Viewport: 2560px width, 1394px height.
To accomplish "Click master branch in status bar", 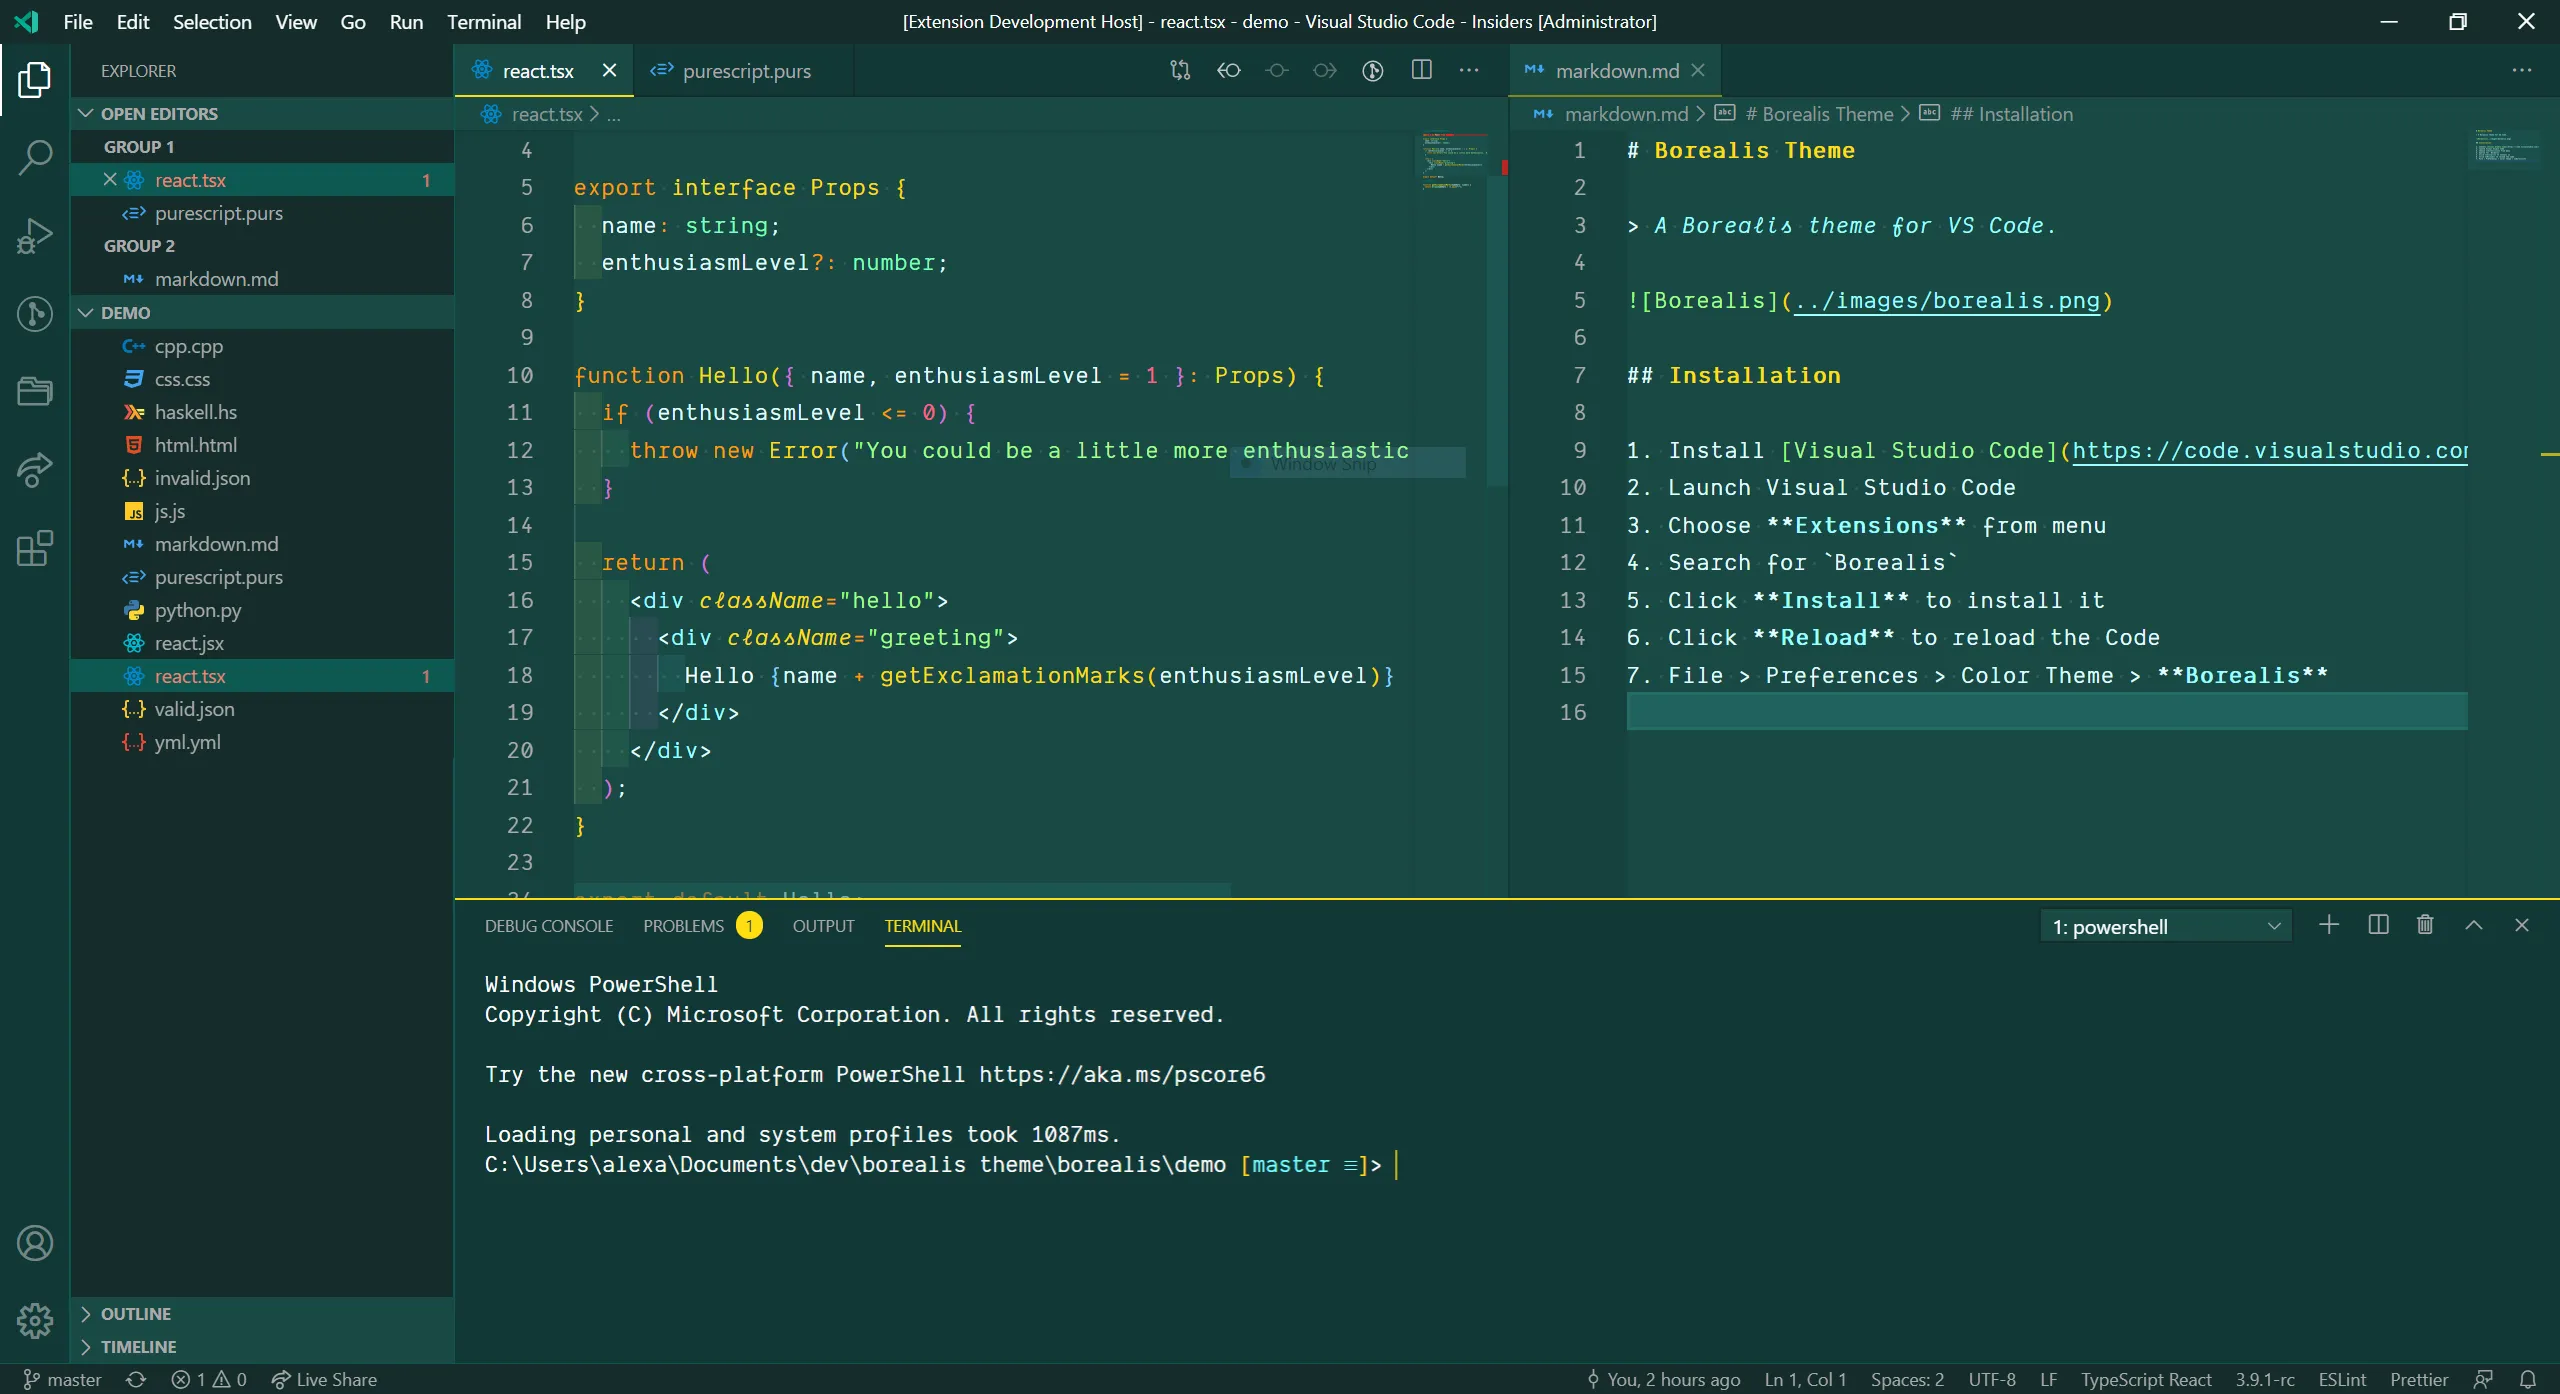I will point(62,1379).
